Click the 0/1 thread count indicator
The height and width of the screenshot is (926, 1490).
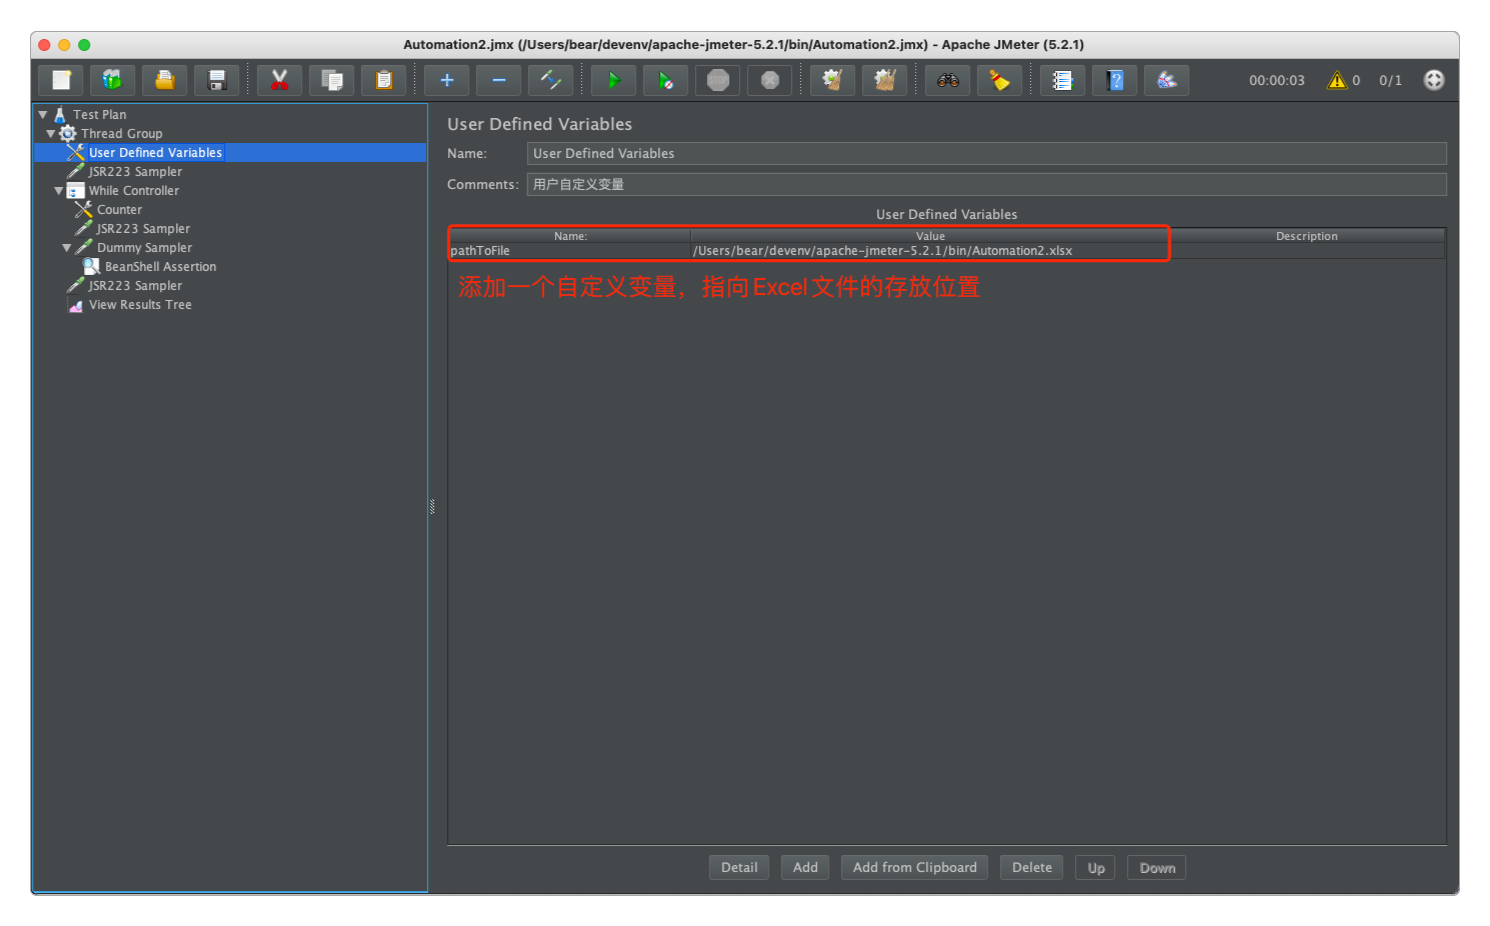click(1390, 81)
